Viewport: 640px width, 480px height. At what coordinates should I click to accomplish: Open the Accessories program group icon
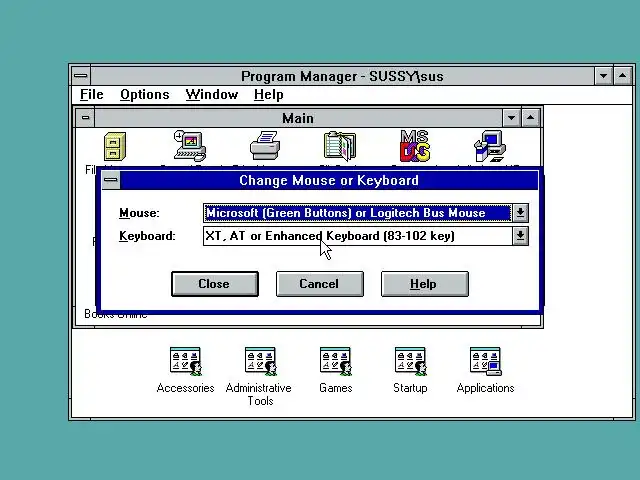186,362
